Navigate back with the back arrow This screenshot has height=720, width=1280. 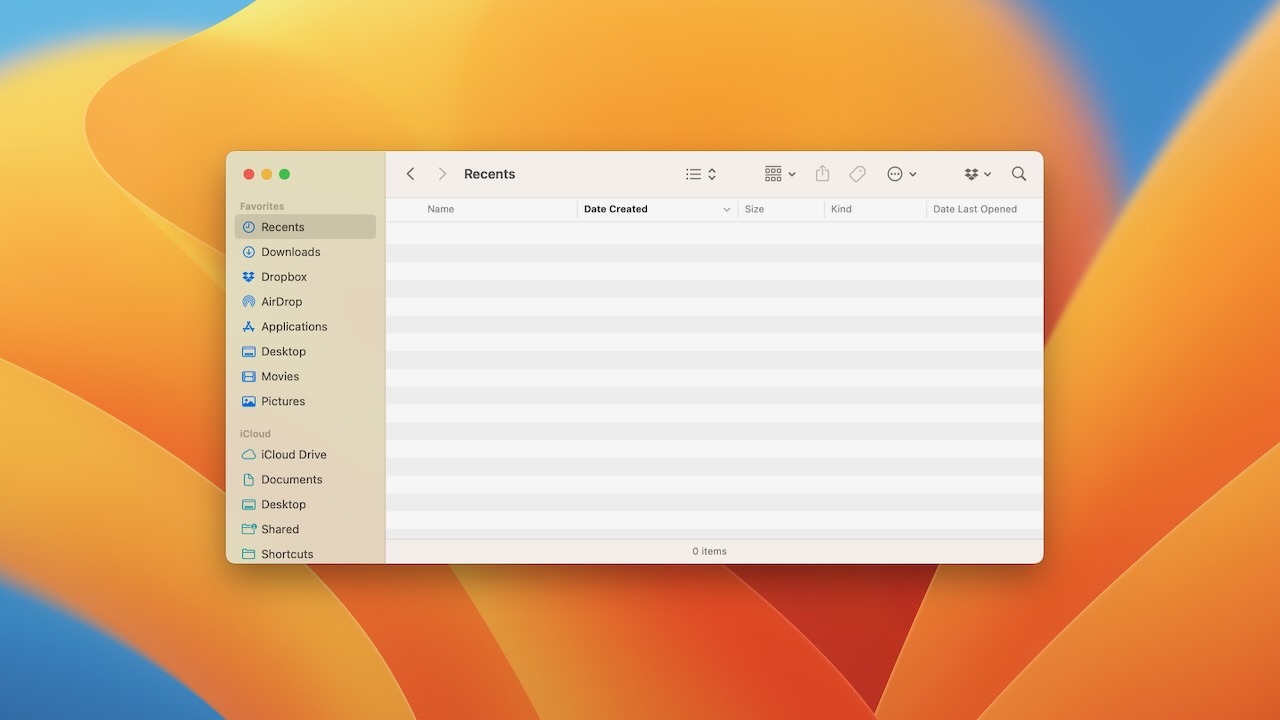point(410,173)
